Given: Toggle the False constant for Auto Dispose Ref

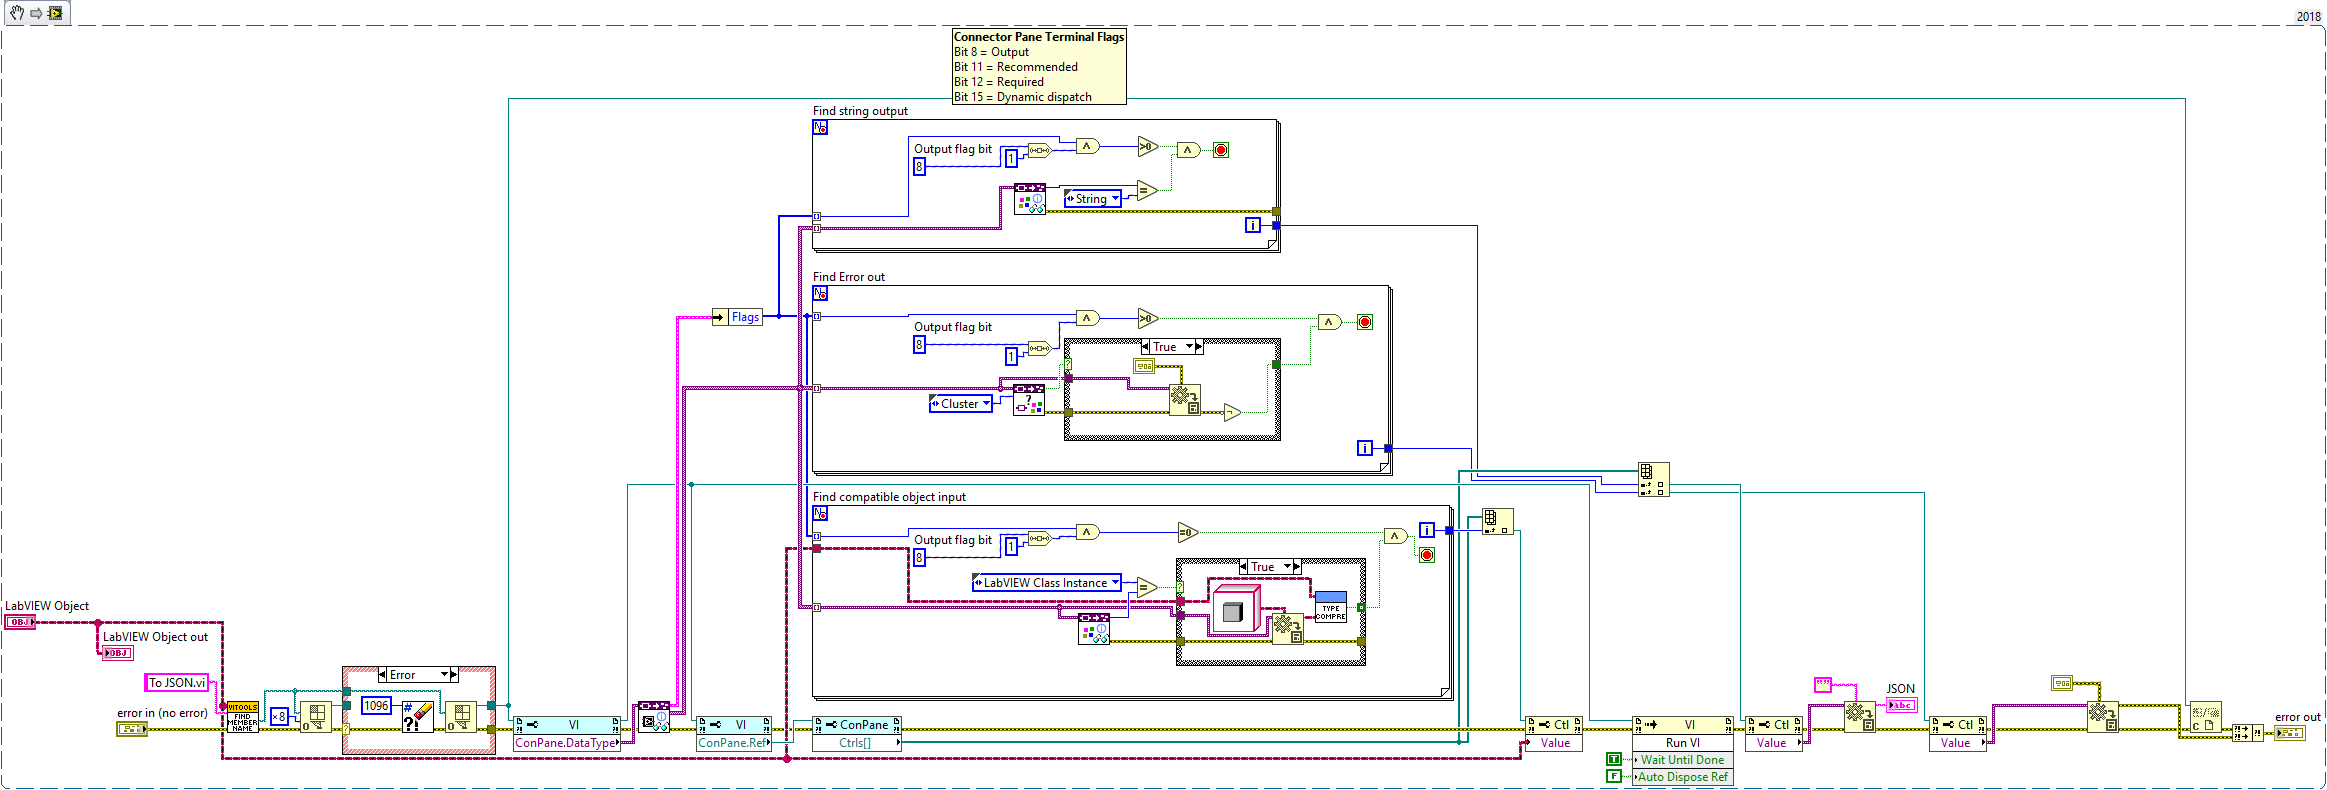Looking at the screenshot, I should [1613, 777].
